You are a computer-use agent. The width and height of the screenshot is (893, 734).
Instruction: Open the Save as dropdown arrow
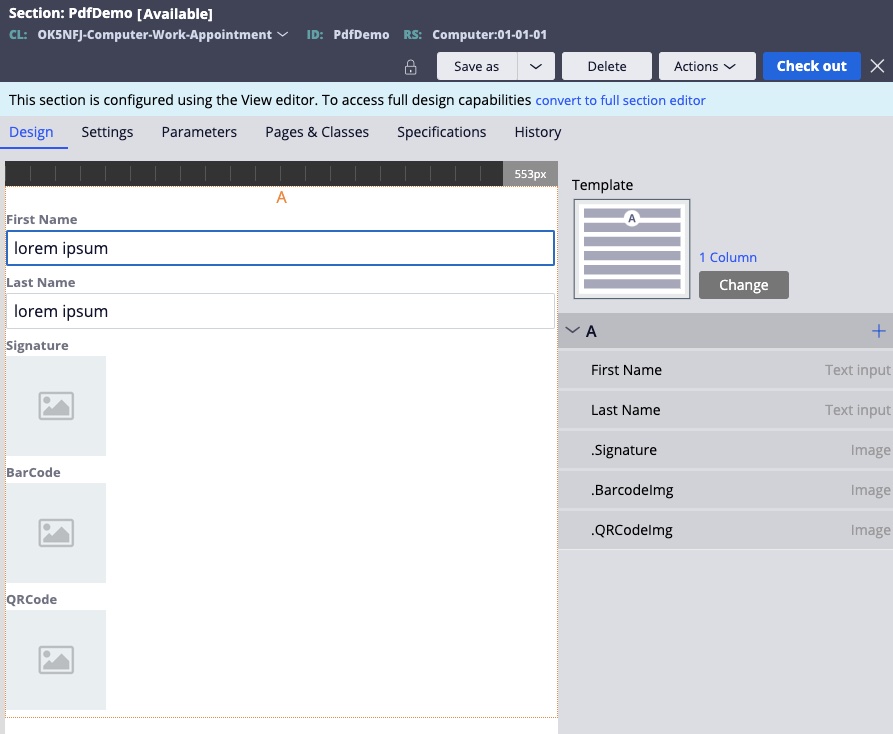(535, 67)
